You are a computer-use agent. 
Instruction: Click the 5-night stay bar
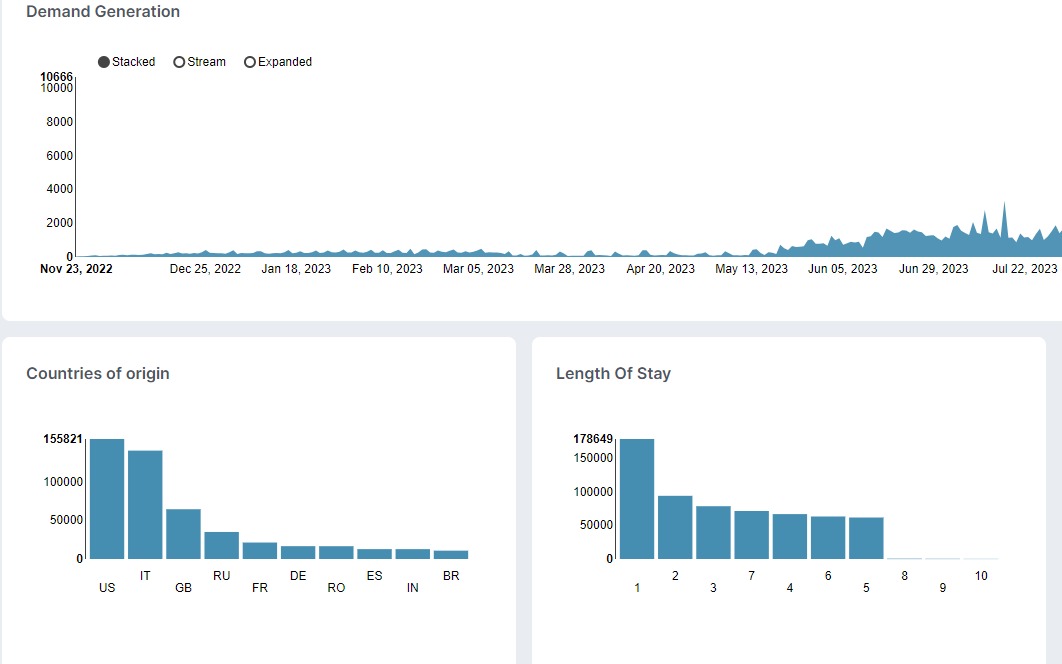(866, 538)
